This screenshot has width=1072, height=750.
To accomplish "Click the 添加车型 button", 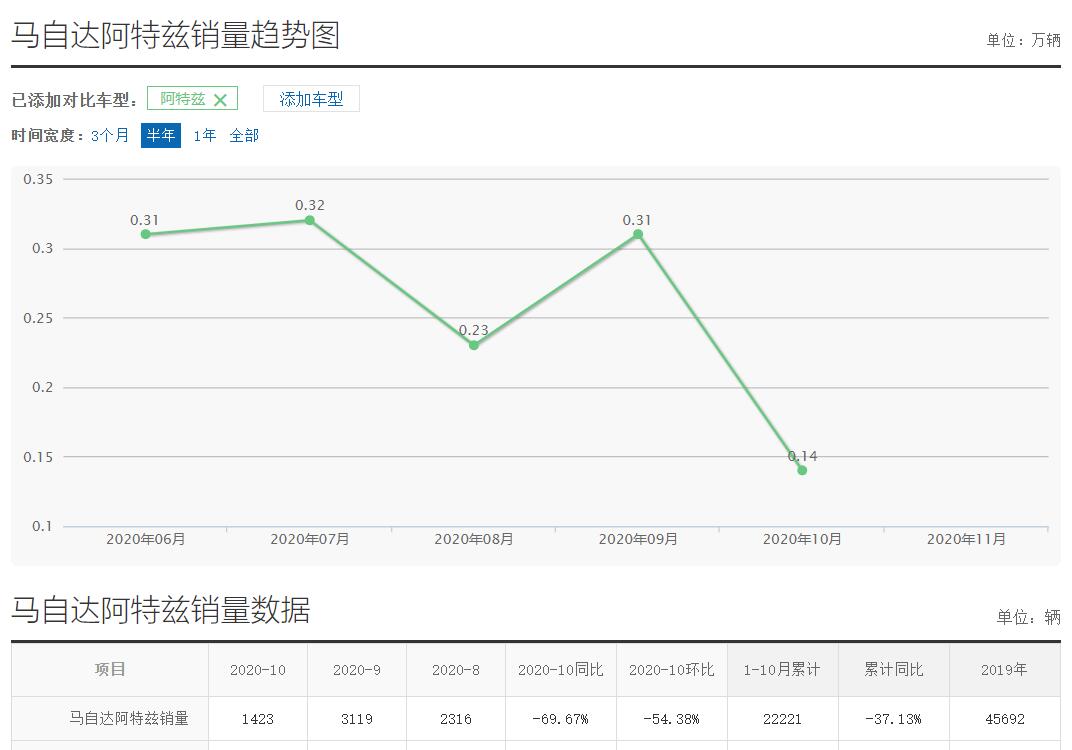I will [310, 98].
